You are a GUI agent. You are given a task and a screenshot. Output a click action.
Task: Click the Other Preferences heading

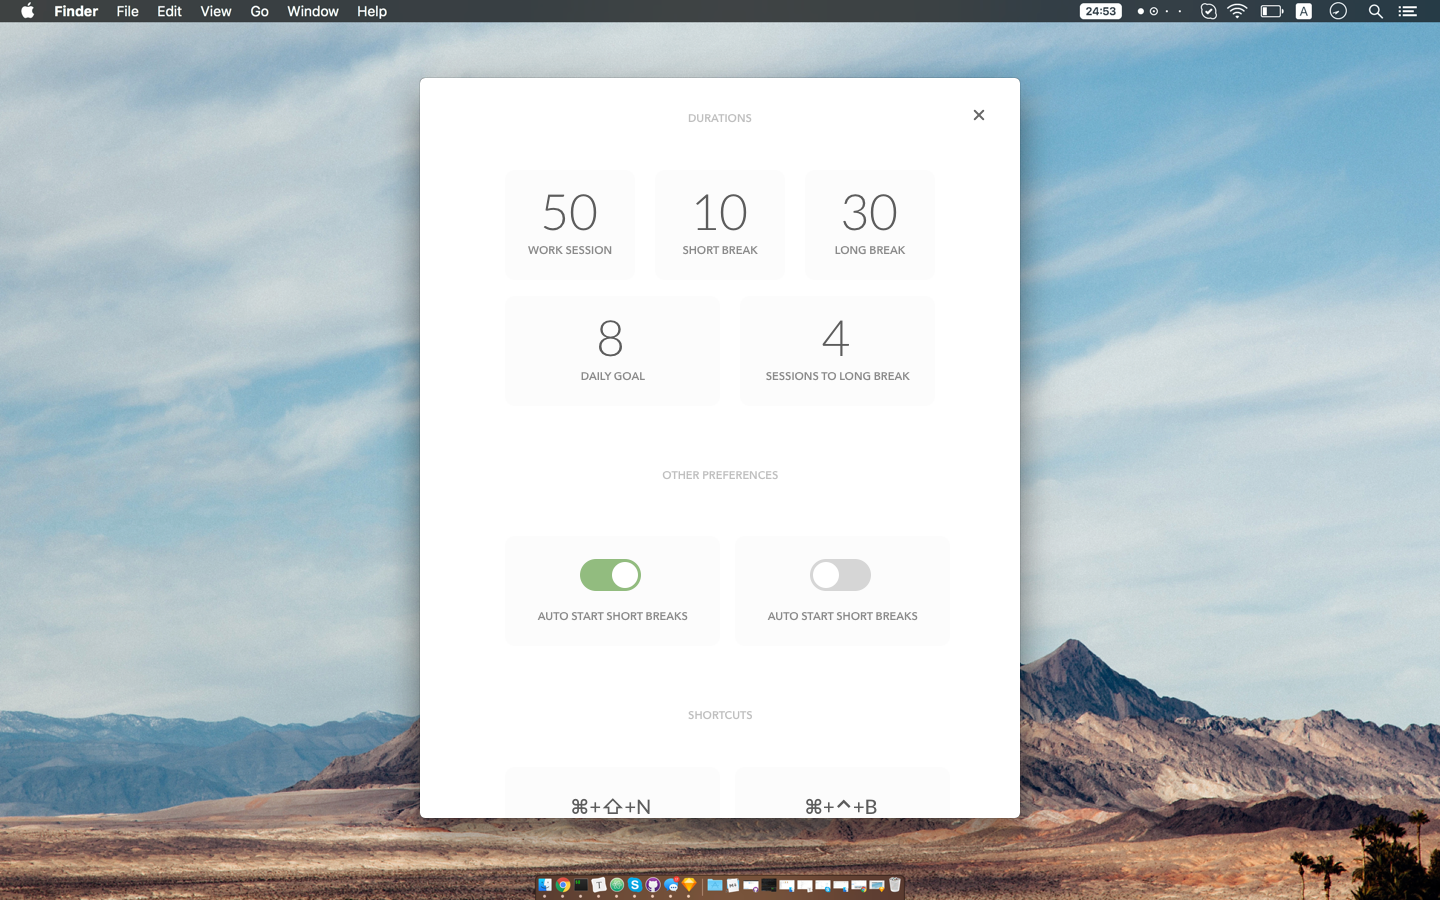click(x=720, y=475)
